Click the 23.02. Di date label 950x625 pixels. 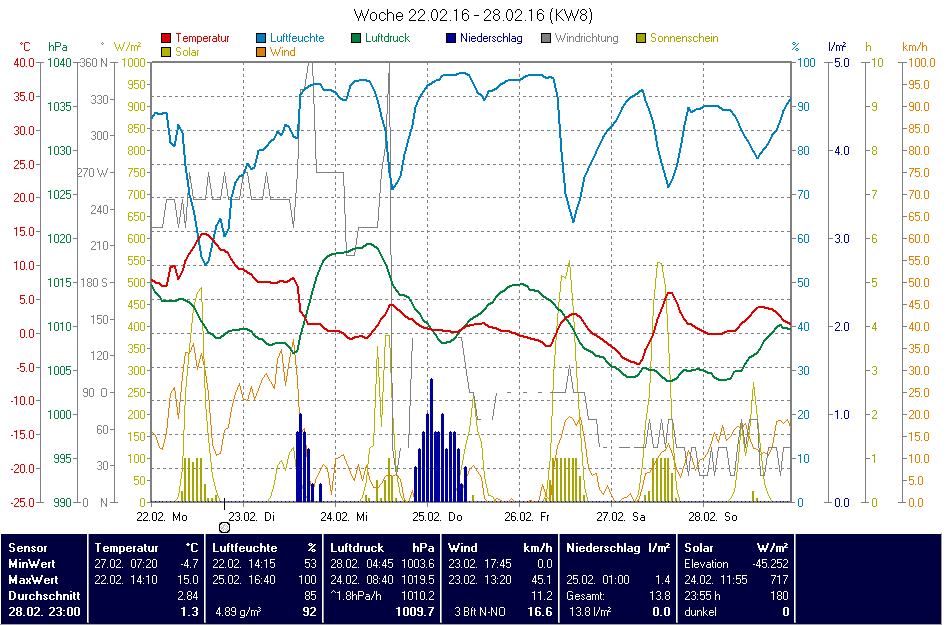coord(251,517)
